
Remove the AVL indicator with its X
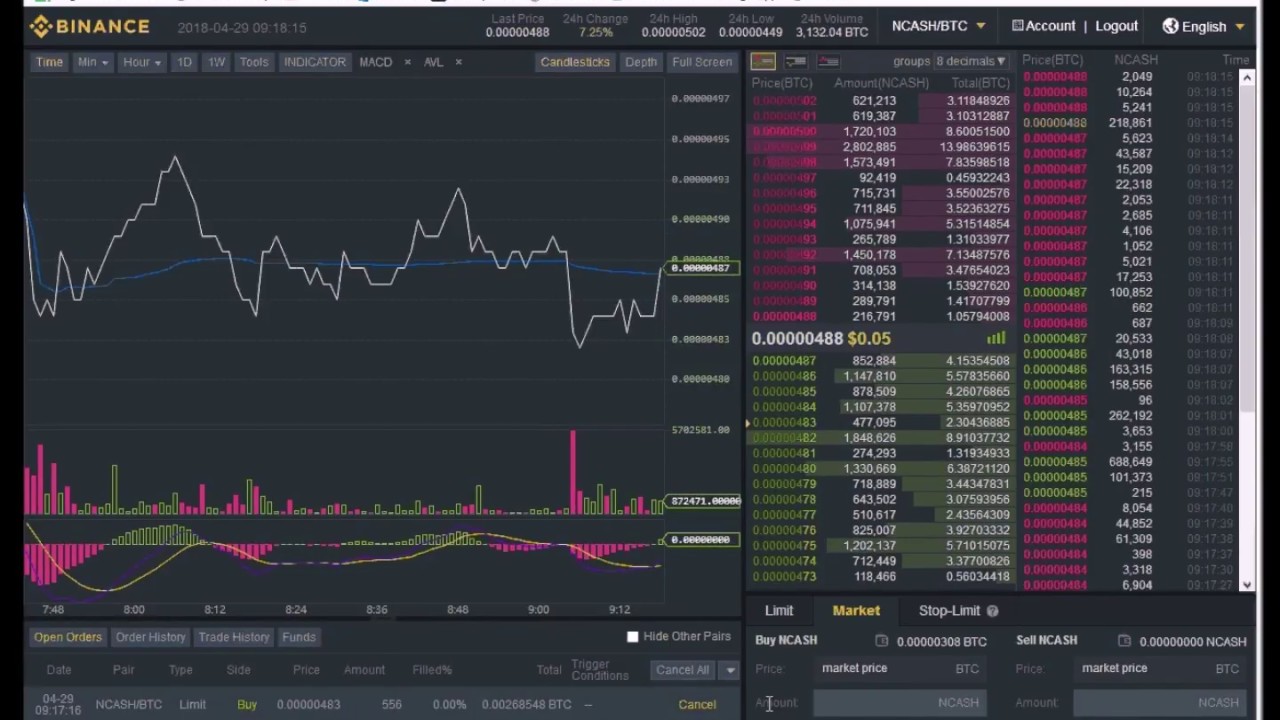click(458, 62)
